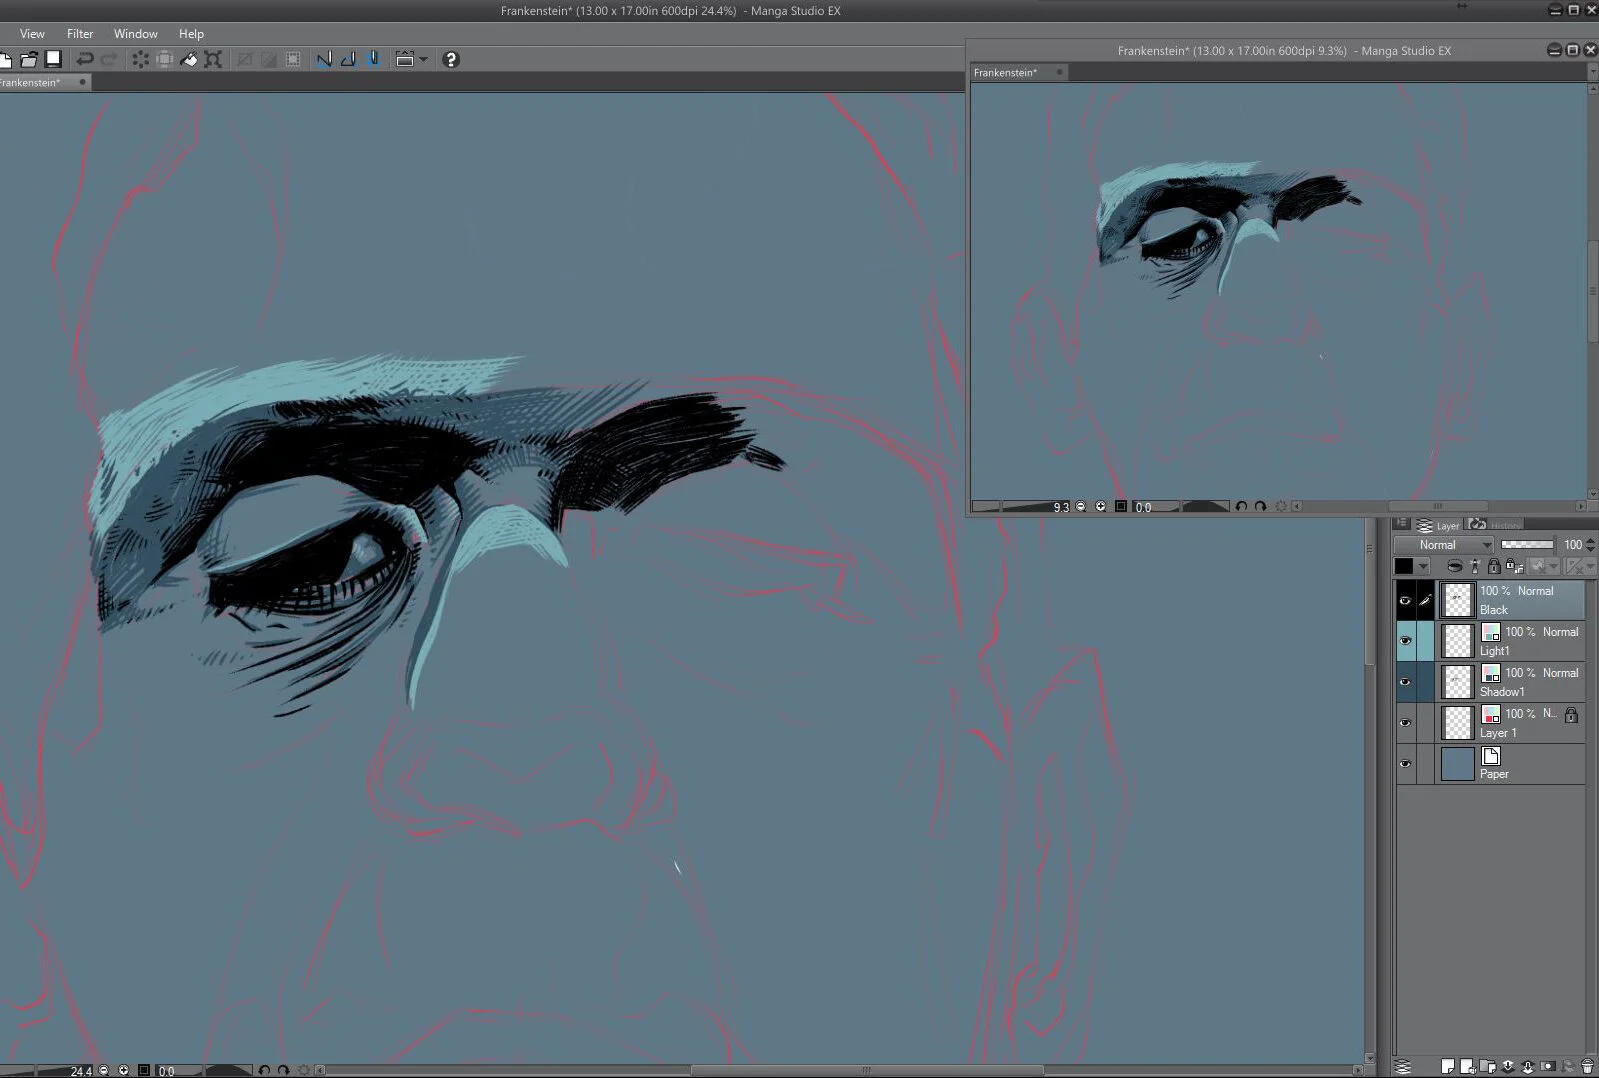Screen dimensions: 1599x1078
Task: Click the Open file folder icon
Action: (x=29, y=59)
